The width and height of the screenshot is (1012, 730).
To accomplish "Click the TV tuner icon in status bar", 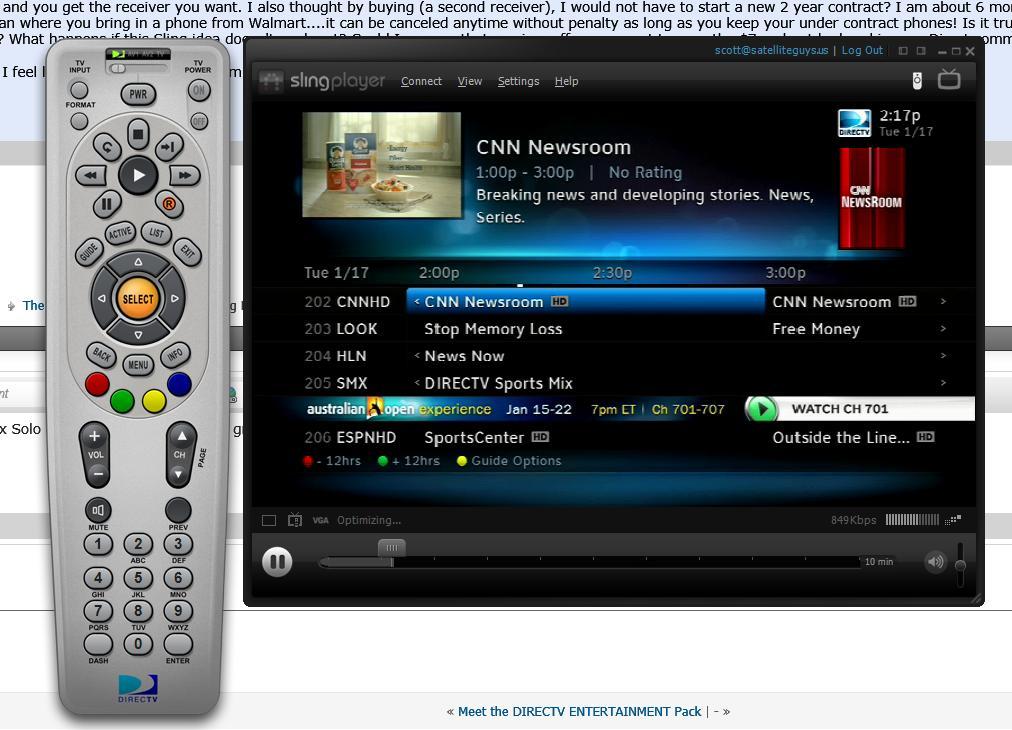I will point(295,520).
